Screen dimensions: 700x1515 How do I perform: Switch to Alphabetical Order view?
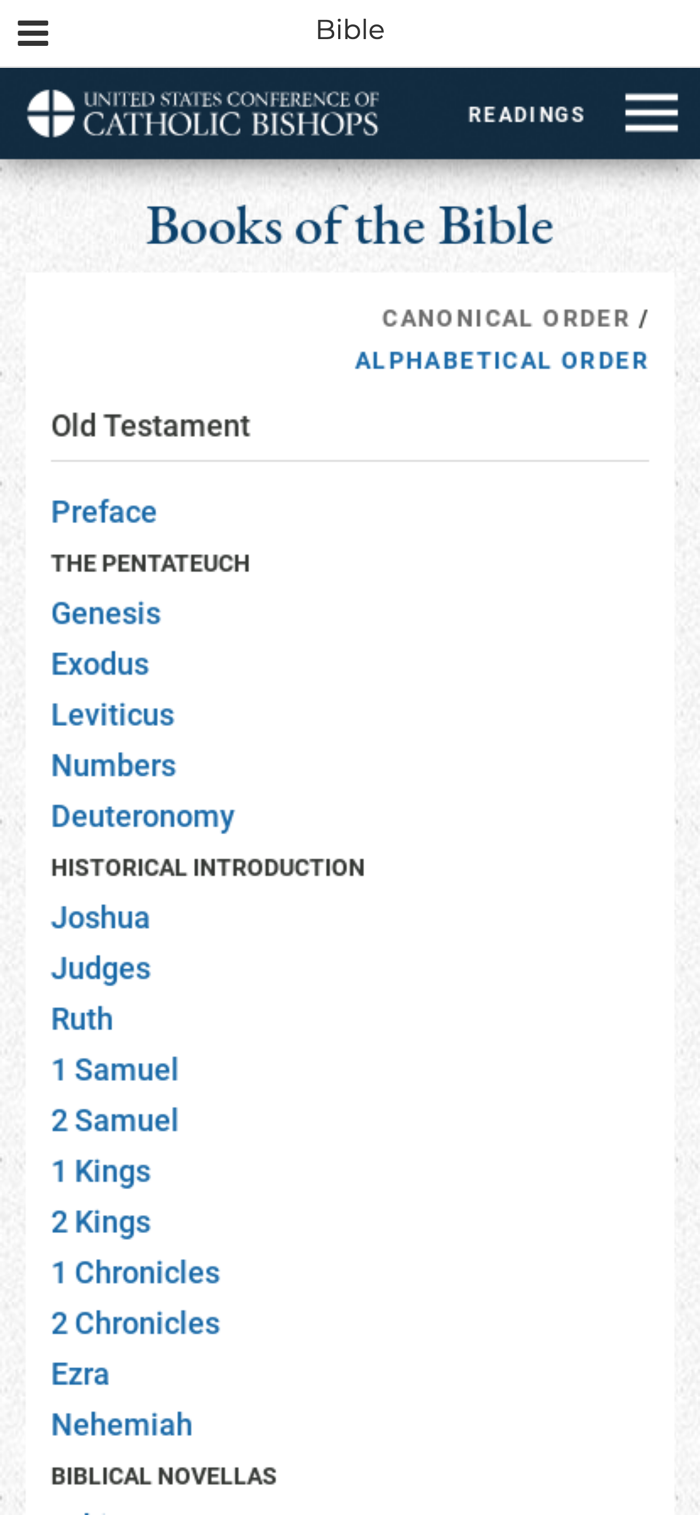pyautogui.click(x=502, y=361)
